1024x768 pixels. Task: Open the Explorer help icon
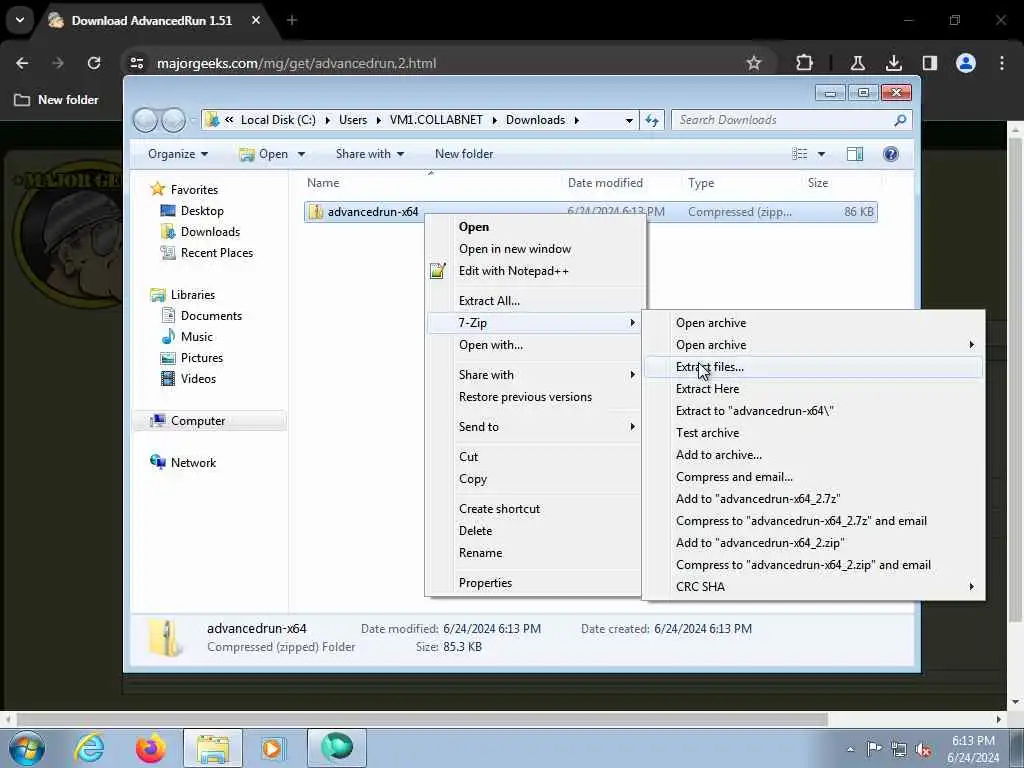click(x=890, y=154)
